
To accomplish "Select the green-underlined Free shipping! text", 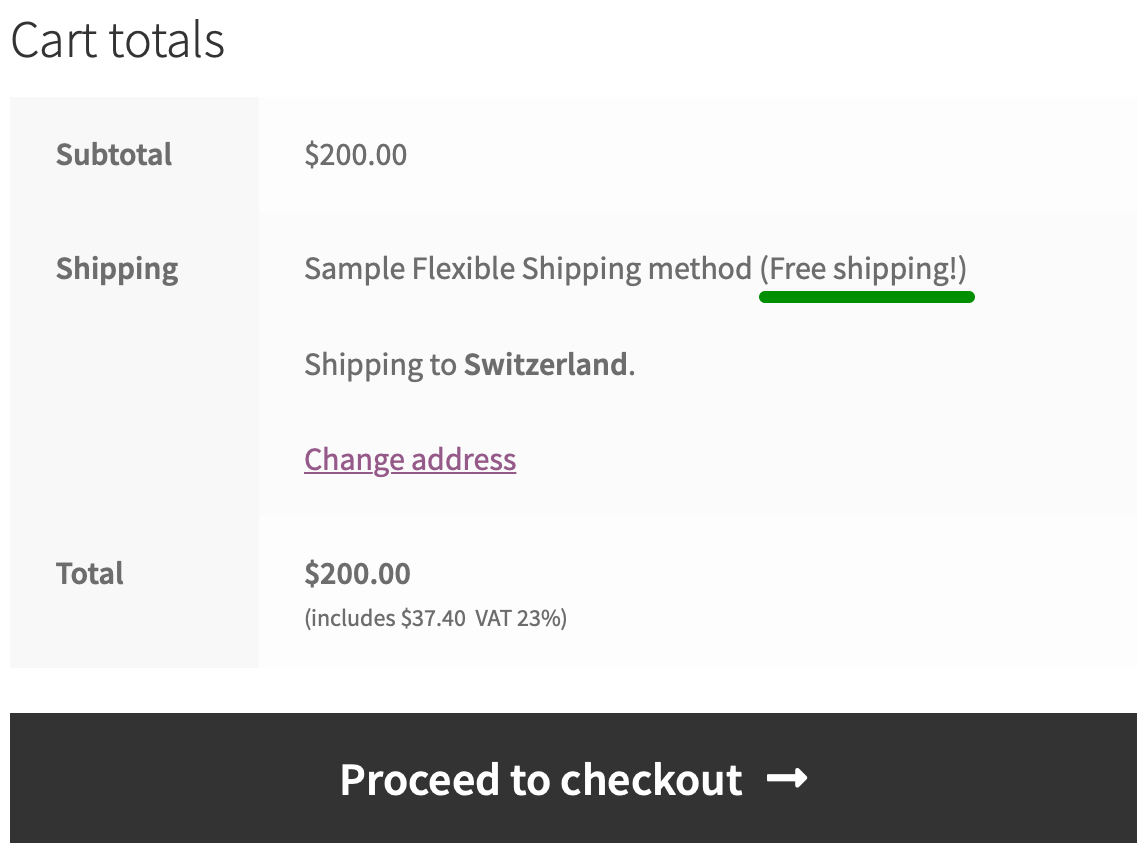I will pyautogui.click(x=866, y=268).
